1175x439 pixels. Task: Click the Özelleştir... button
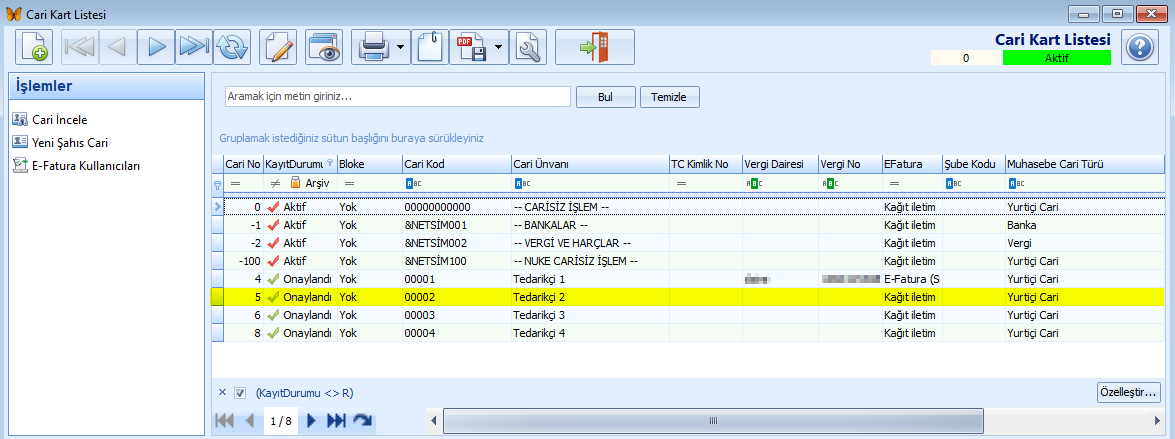pyautogui.click(x=1128, y=391)
